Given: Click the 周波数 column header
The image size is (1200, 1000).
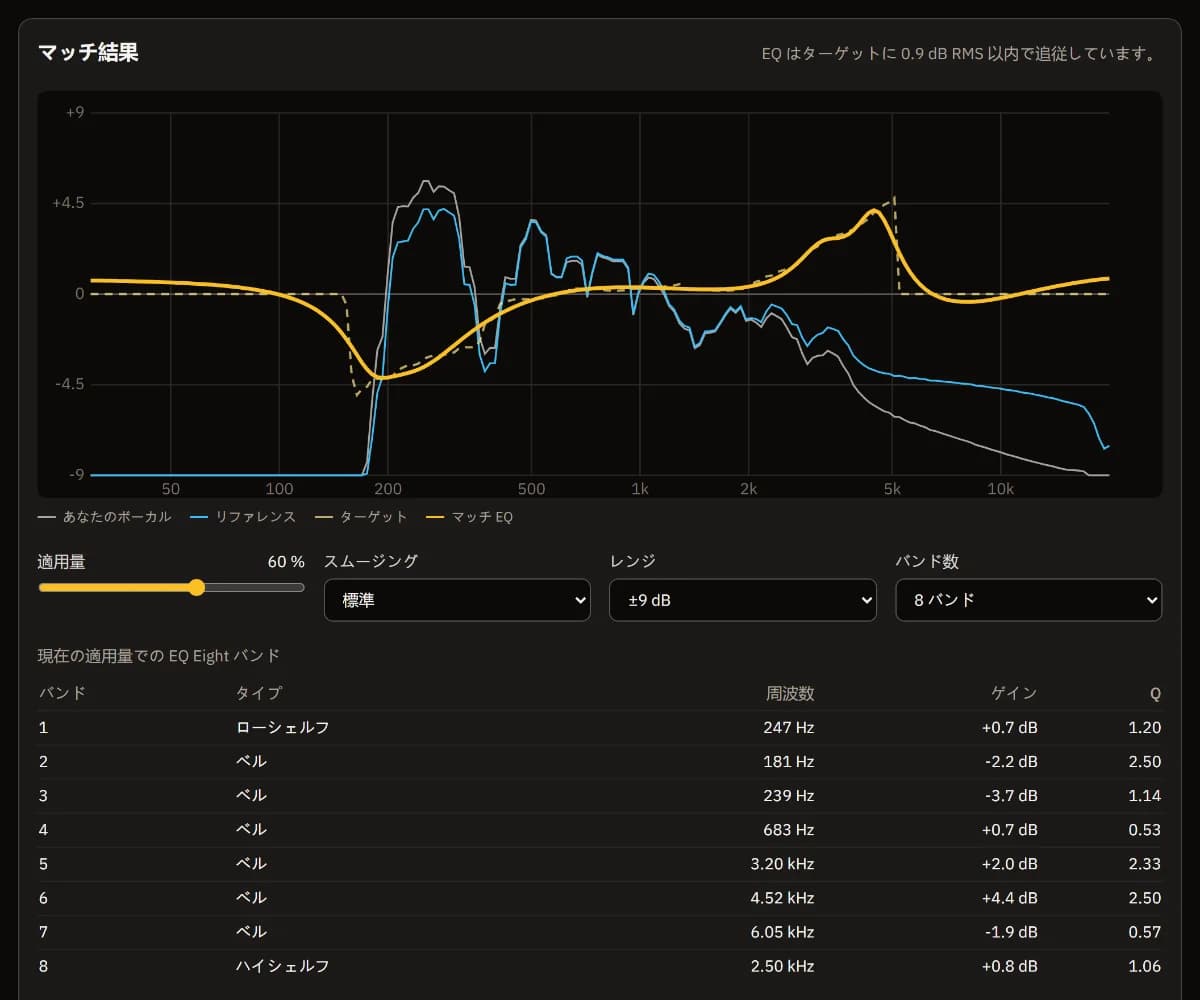Looking at the screenshot, I should [x=791, y=693].
